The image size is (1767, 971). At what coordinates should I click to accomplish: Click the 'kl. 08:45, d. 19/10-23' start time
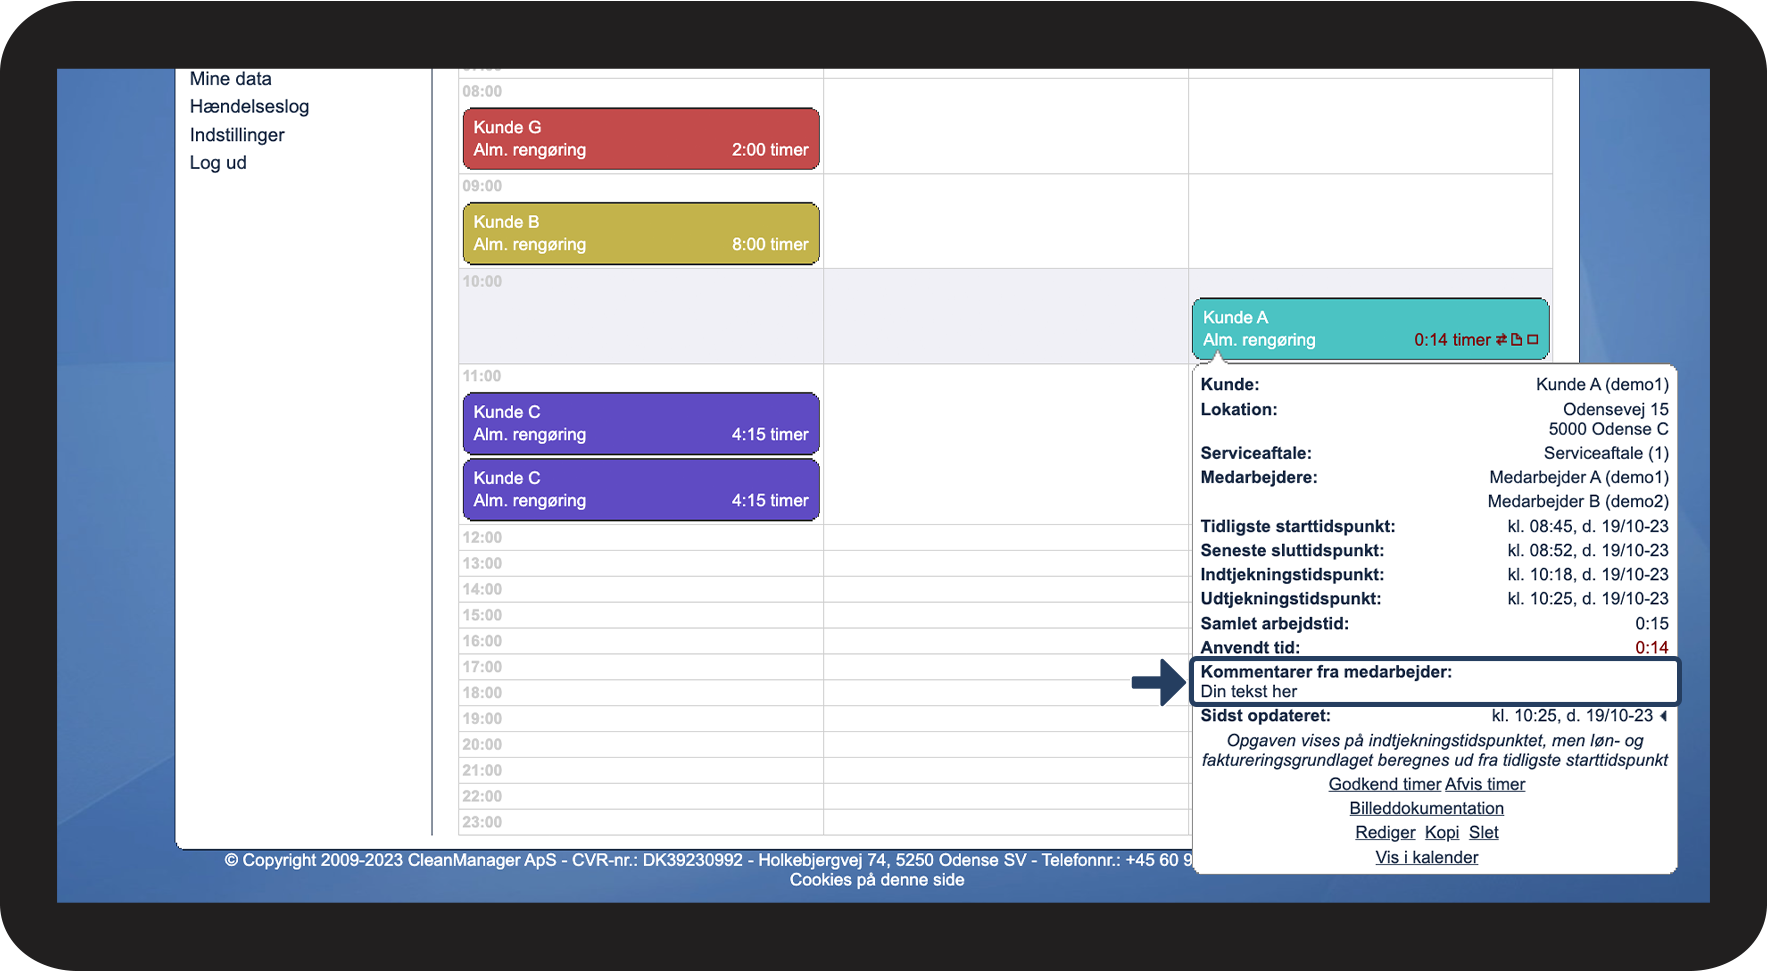tap(1588, 527)
